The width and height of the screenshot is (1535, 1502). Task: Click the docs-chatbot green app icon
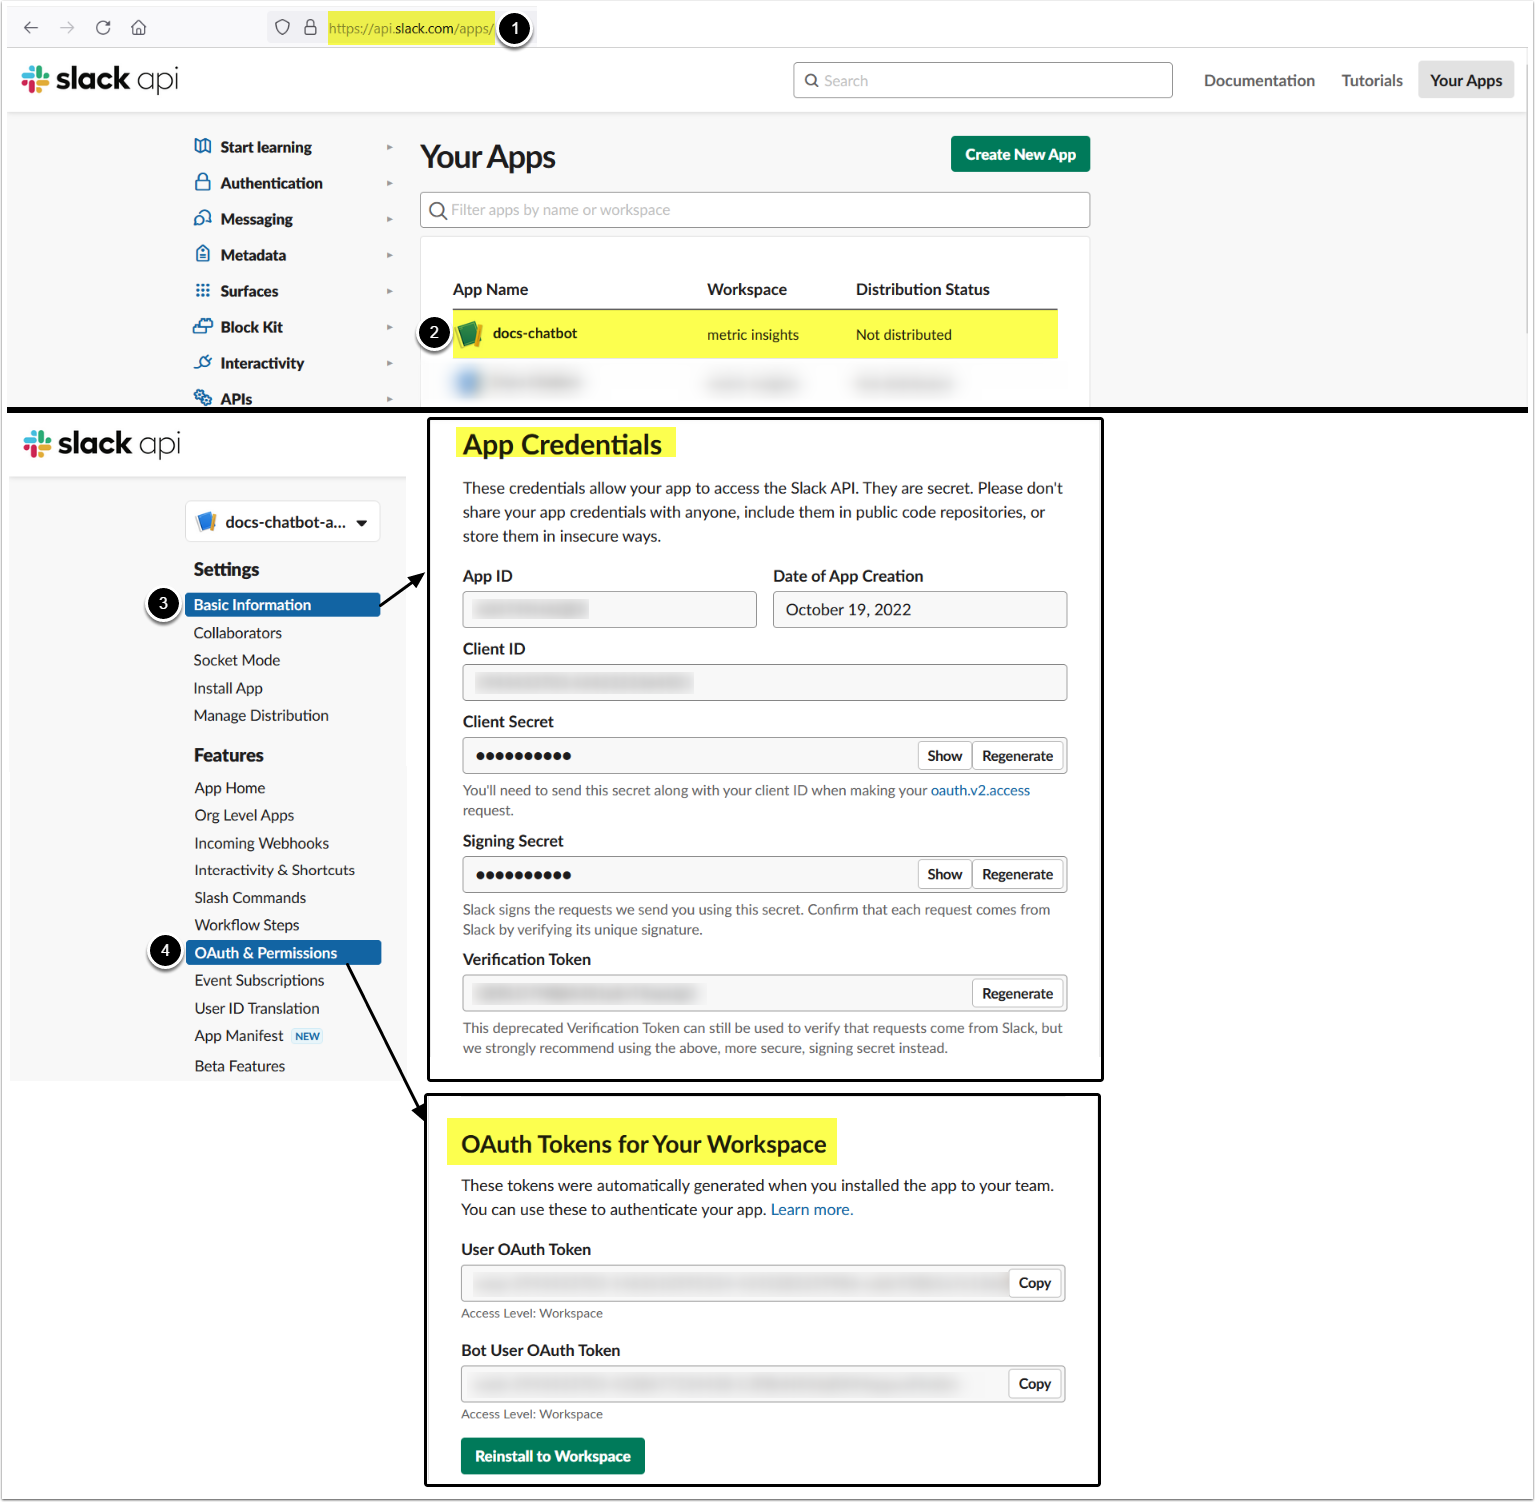pos(469,334)
